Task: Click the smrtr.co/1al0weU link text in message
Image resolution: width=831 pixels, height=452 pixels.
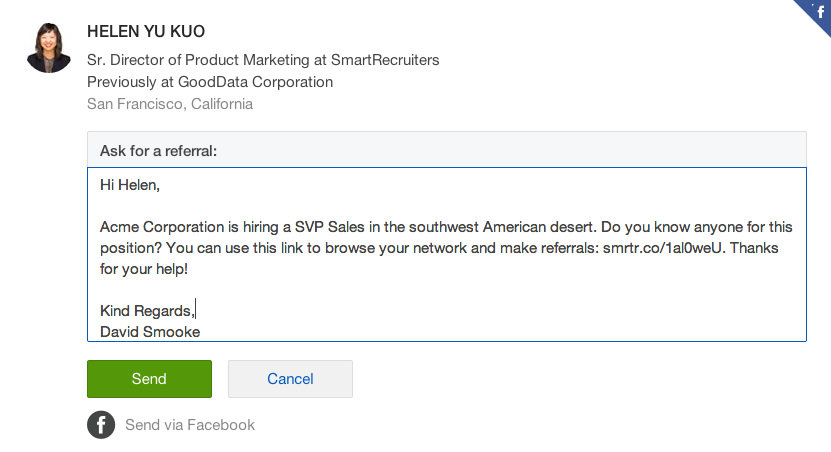Action: [x=662, y=248]
